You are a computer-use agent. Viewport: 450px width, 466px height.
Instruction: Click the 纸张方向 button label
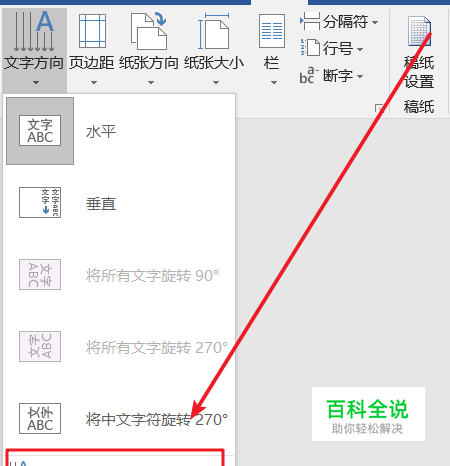[x=149, y=63]
